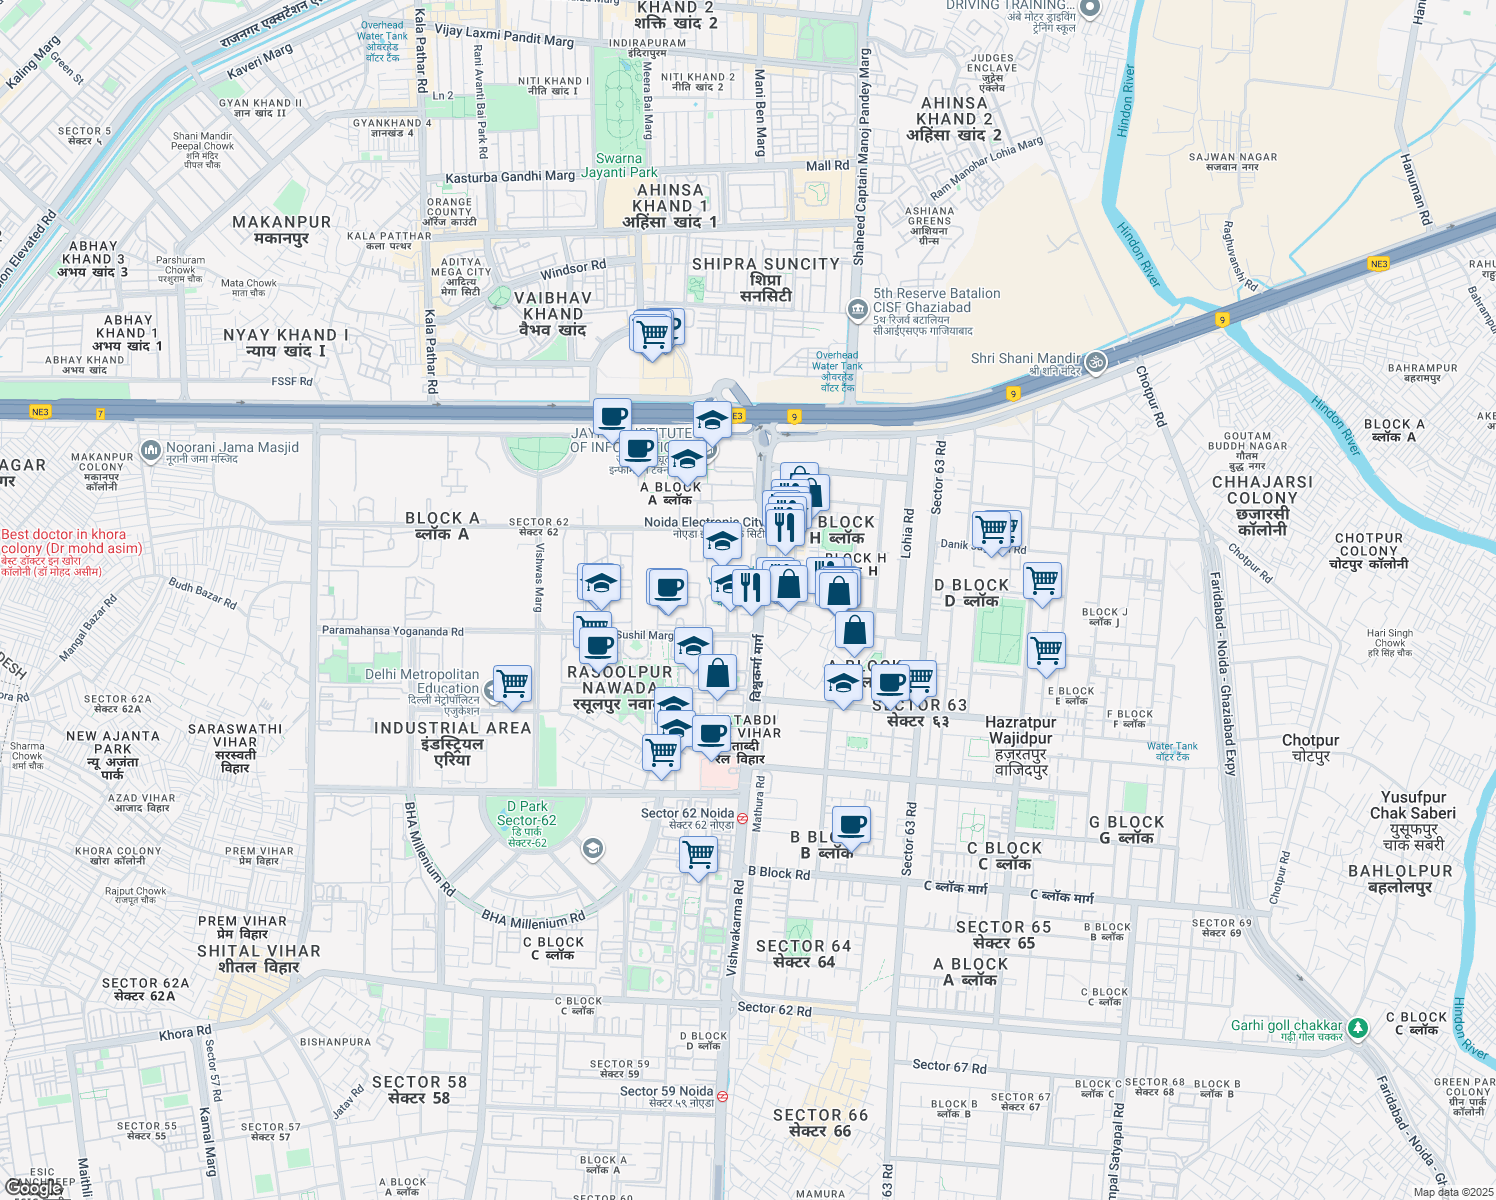Viewport: 1496px width, 1200px height.
Task: Select the bicycle icon near Shri Shani Mandir
Action: tap(1094, 363)
